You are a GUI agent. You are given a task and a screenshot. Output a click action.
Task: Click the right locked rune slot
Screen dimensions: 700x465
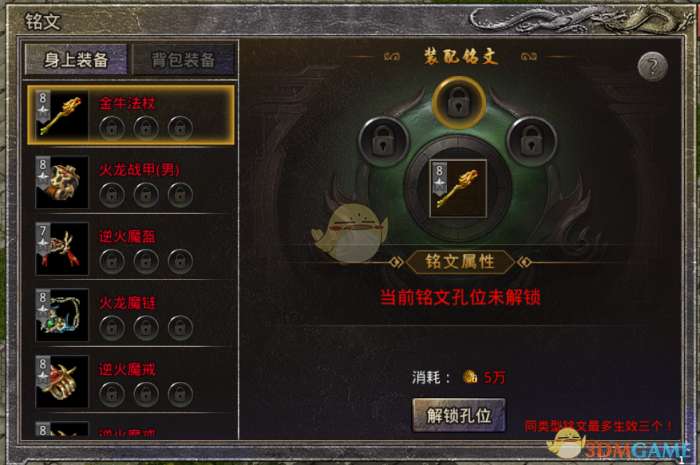pos(531,141)
